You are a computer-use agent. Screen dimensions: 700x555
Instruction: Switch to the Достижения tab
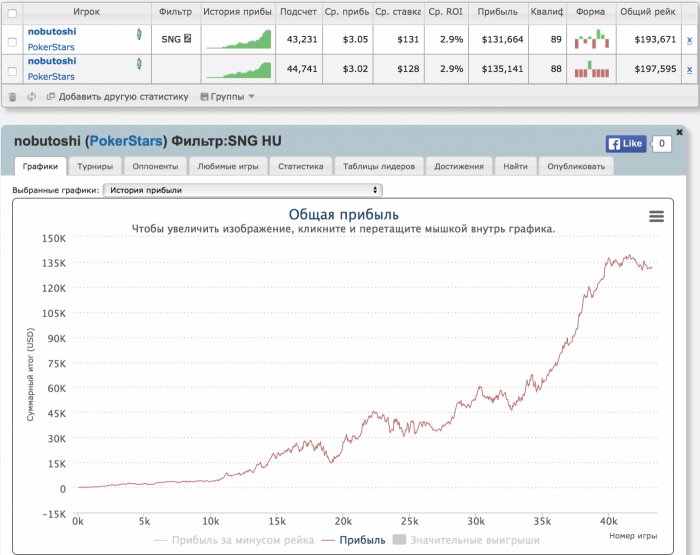pyautogui.click(x=459, y=166)
